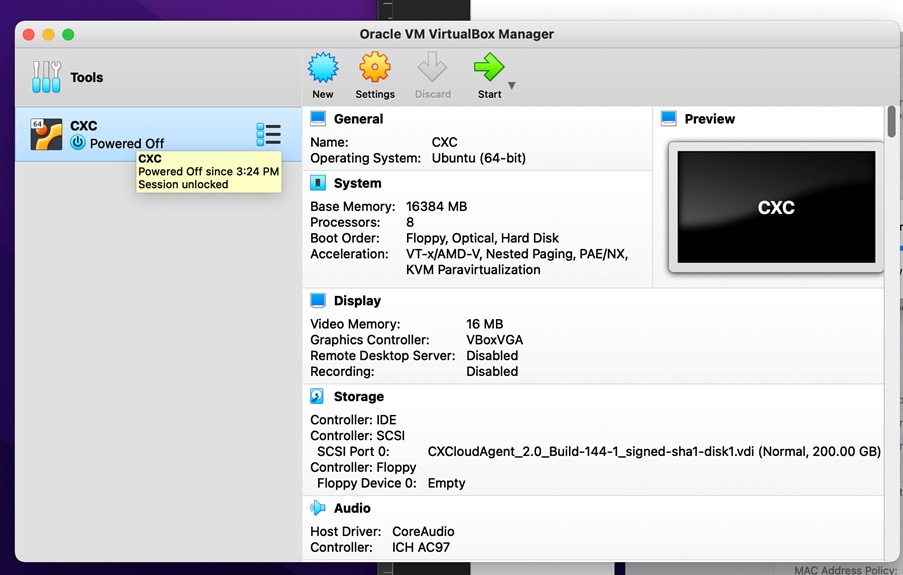
Task: Click the Preview section monitor icon
Action: [x=669, y=119]
